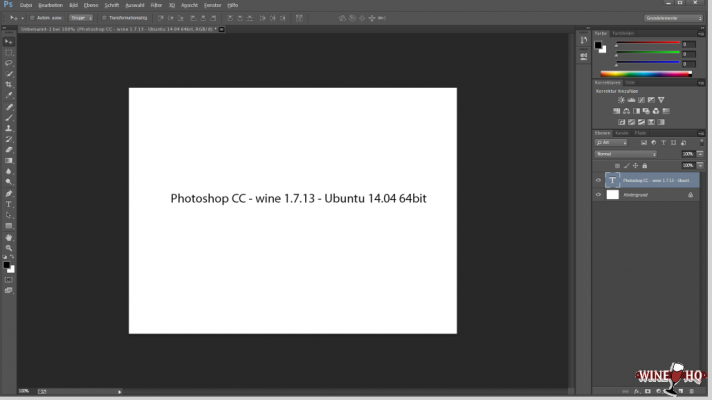
Task: Add a Color Balance adjustment
Action: tap(626, 111)
